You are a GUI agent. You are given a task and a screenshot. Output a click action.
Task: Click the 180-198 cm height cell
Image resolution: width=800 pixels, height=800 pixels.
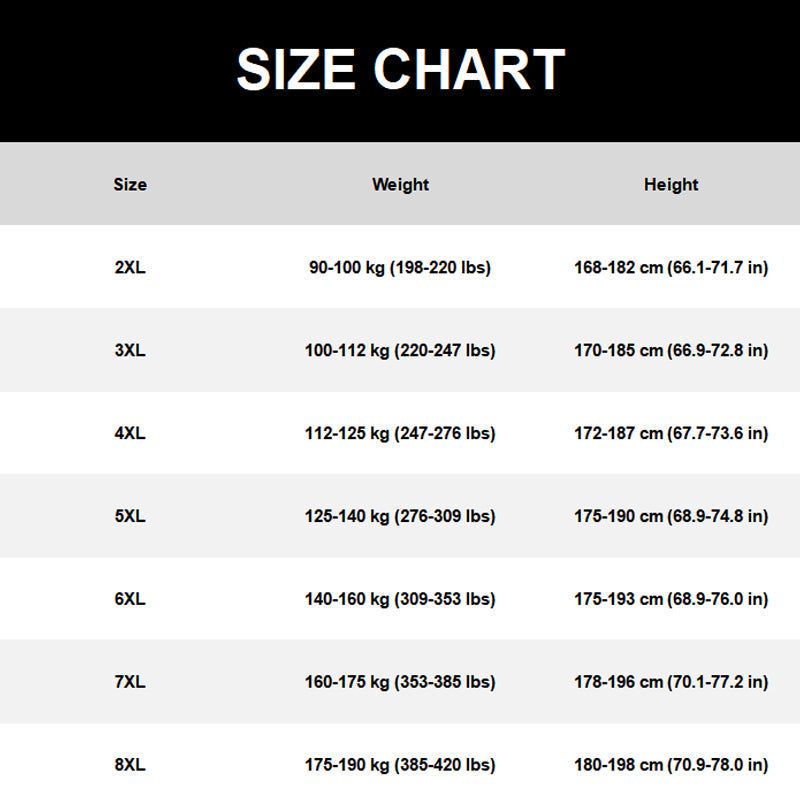tap(671, 765)
